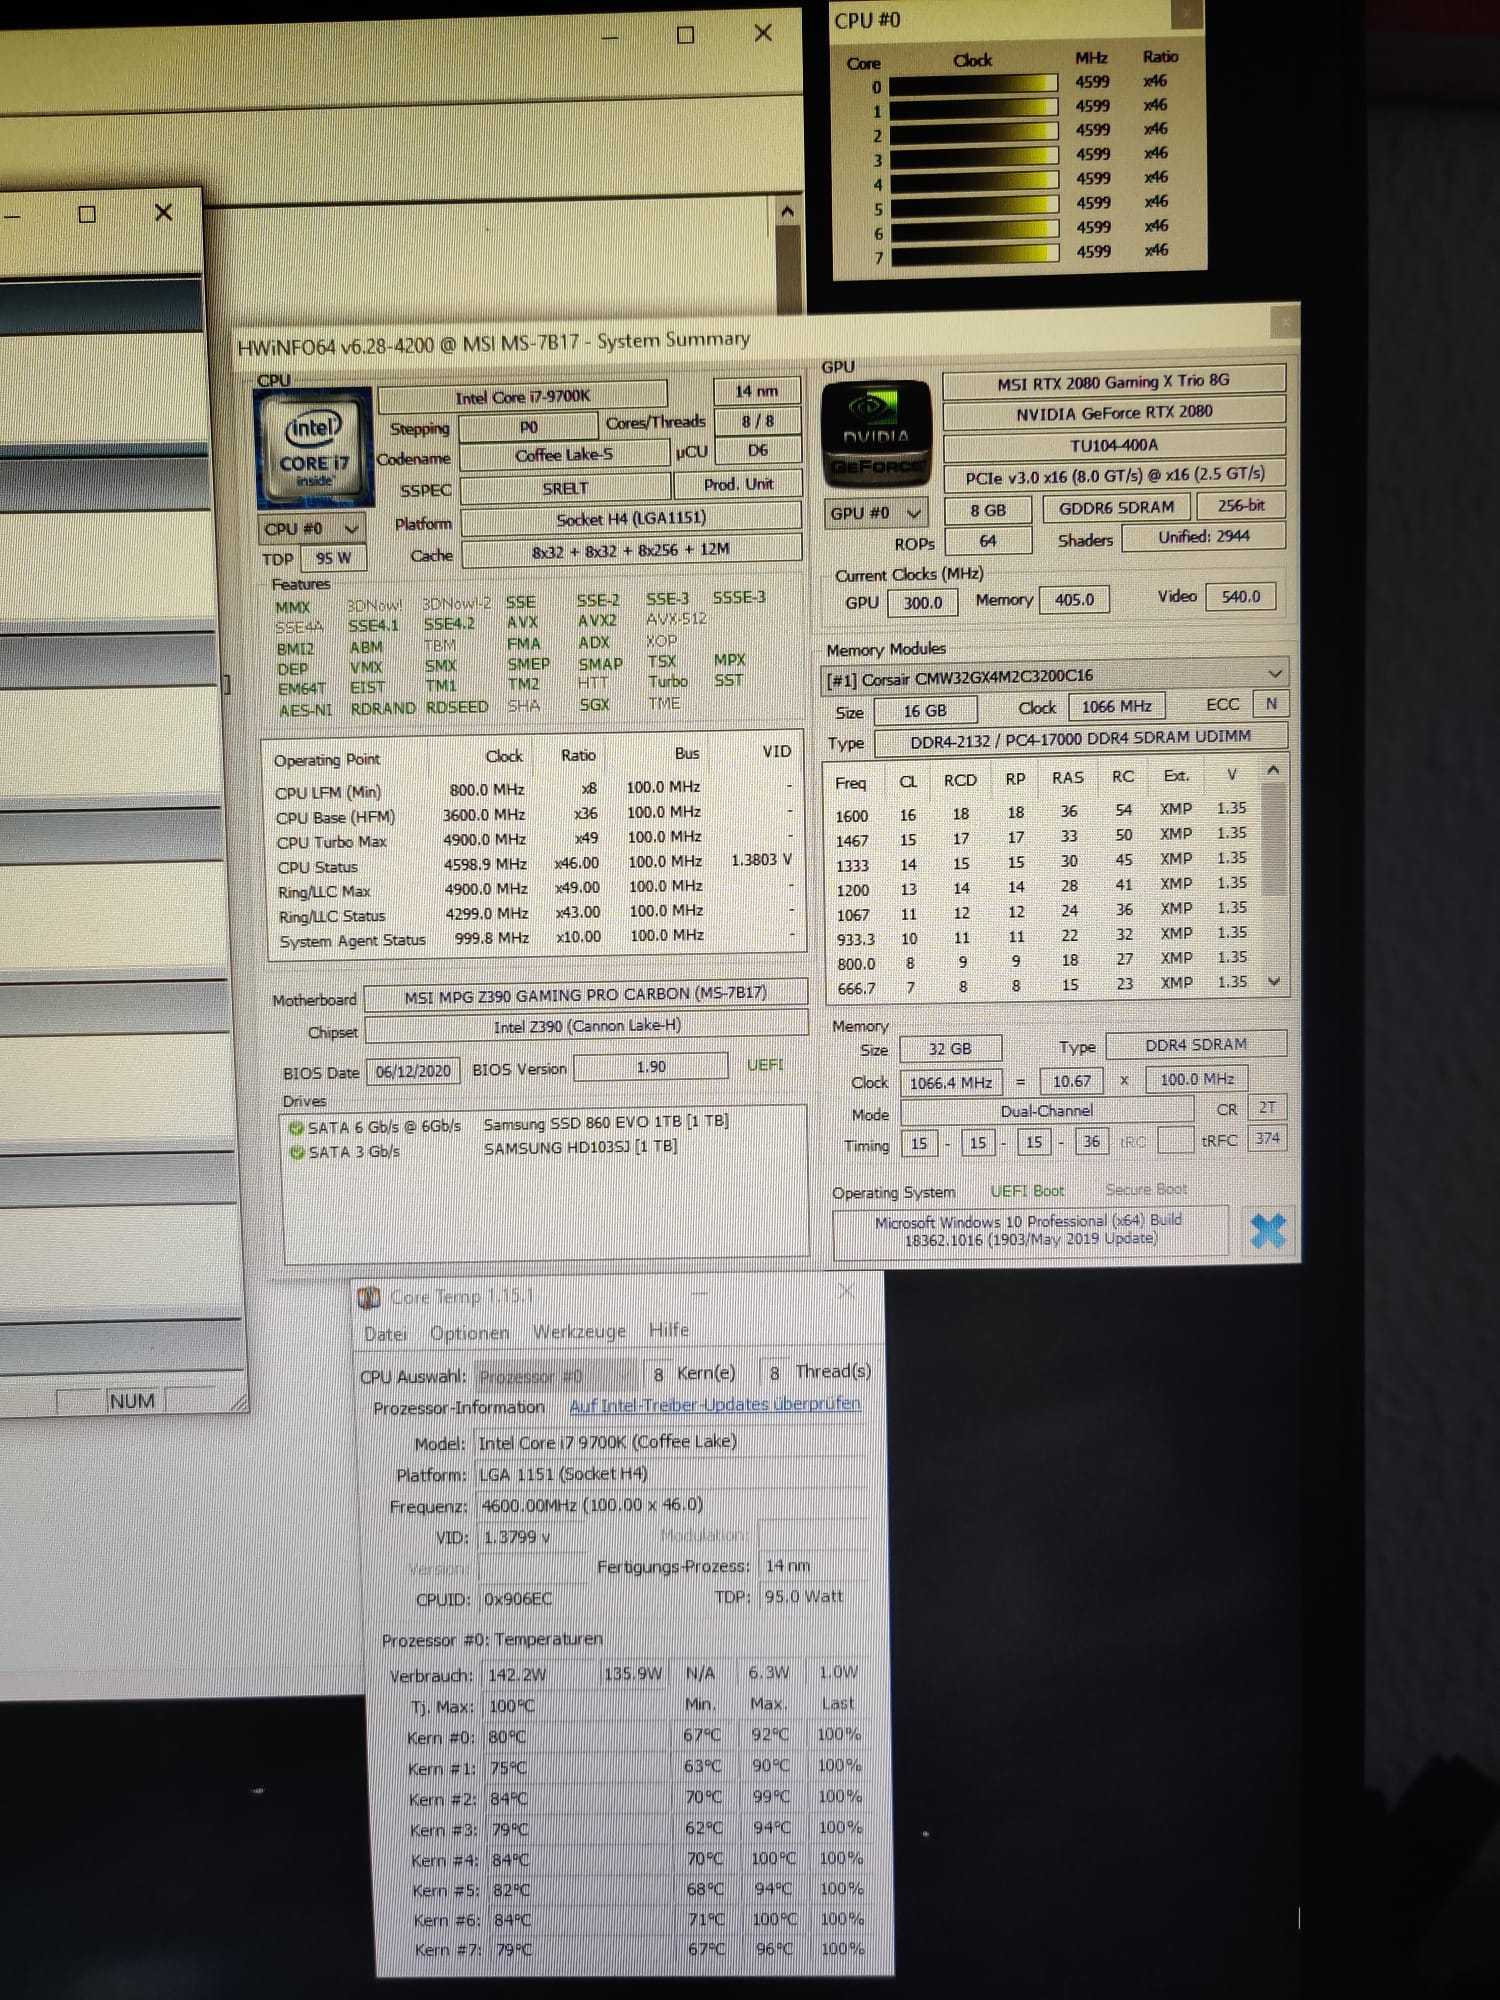Open the Optionen menu in Core Temp
Viewport: 1500px width, 2000px height.
click(469, 1332)
